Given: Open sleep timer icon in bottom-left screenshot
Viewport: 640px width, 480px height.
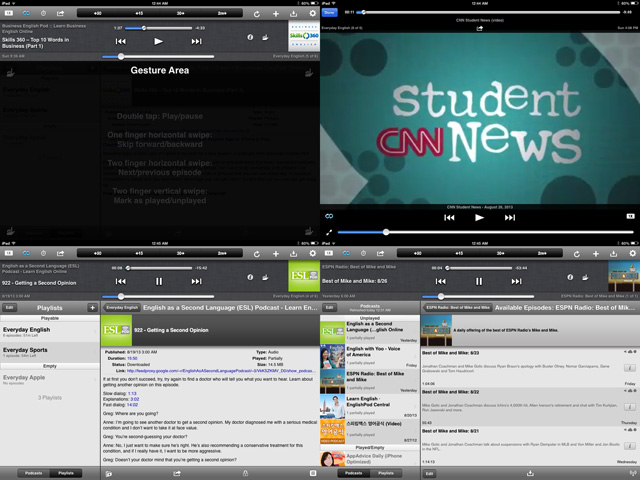Looking at the screenshot, I should click(43, 253).
